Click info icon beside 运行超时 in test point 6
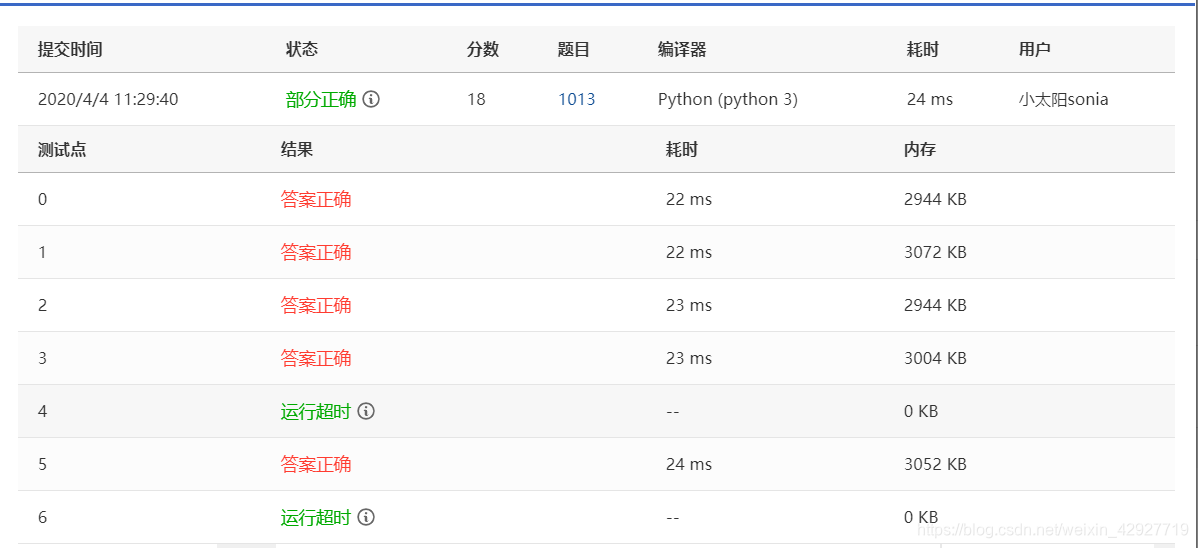 [366, 517]
